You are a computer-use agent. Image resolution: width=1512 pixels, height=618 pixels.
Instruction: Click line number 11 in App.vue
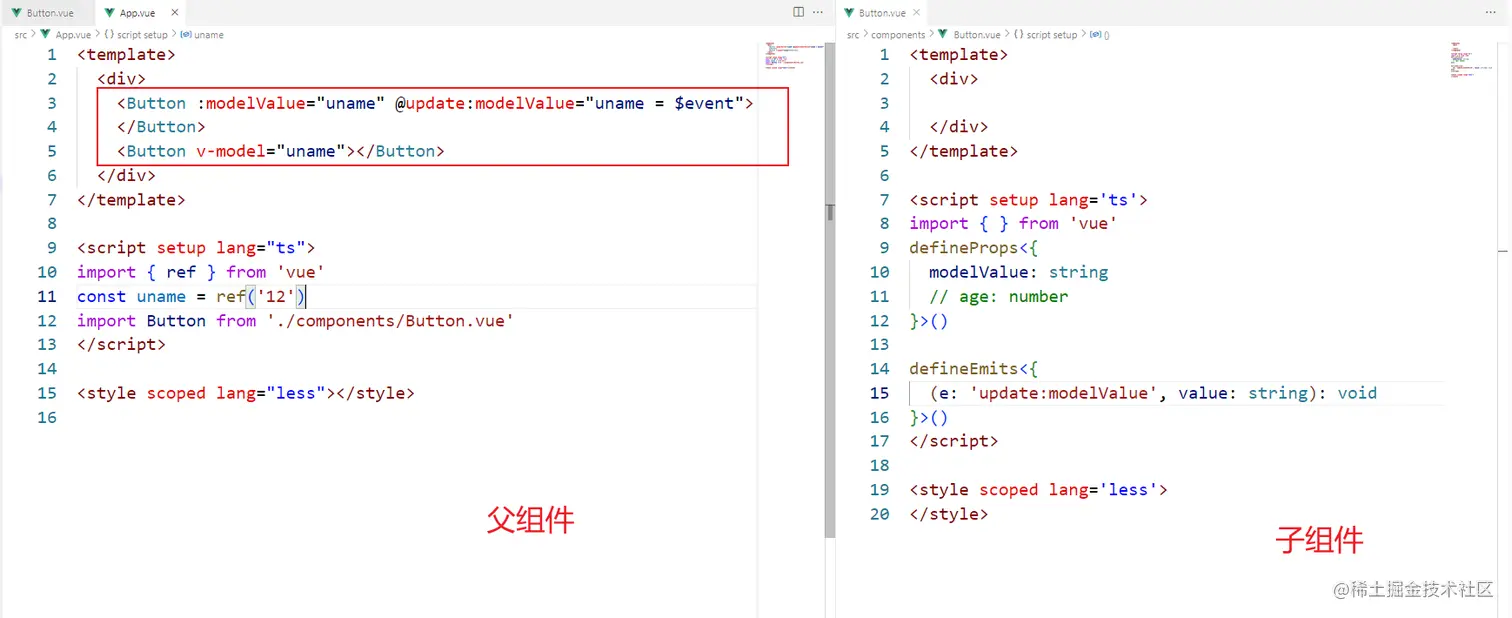(46, 296)
